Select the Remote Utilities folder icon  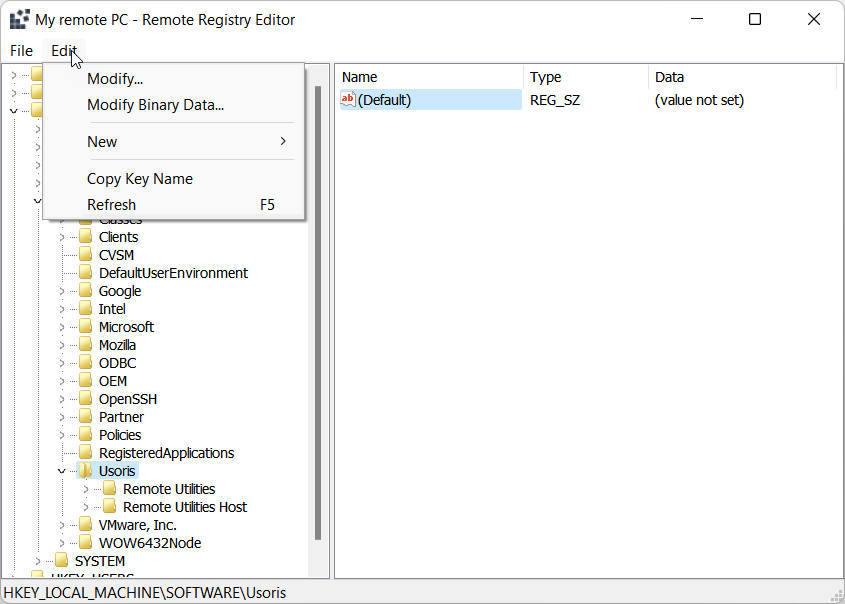[110, 489]
